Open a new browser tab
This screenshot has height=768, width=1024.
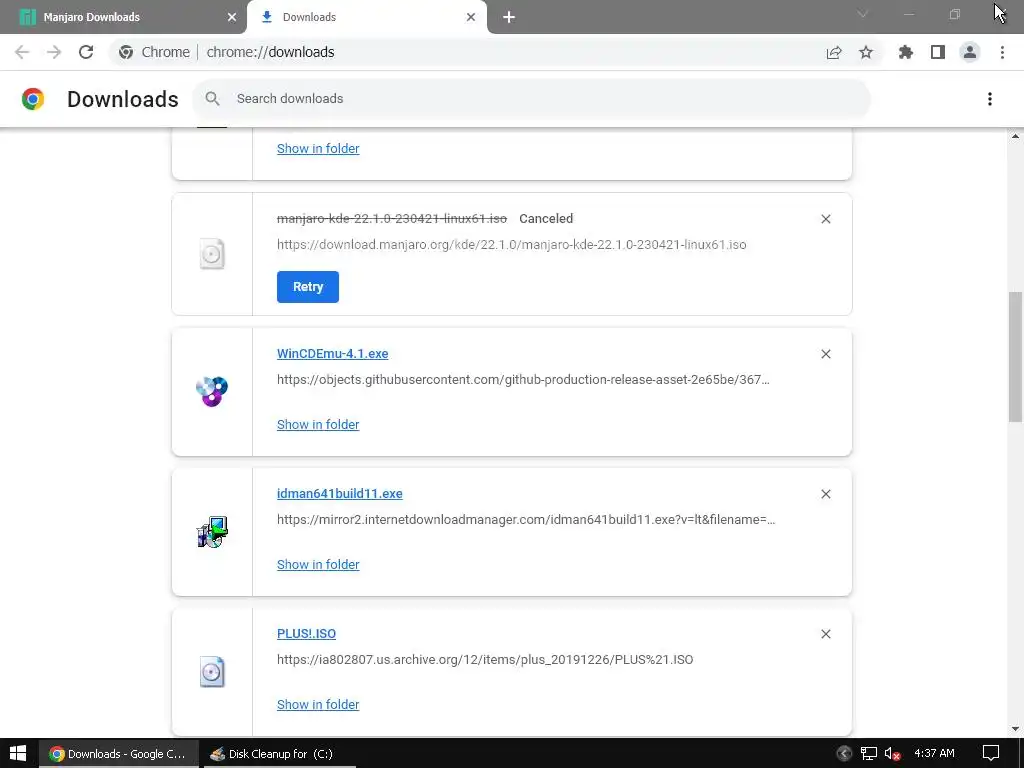coord(509,18)
